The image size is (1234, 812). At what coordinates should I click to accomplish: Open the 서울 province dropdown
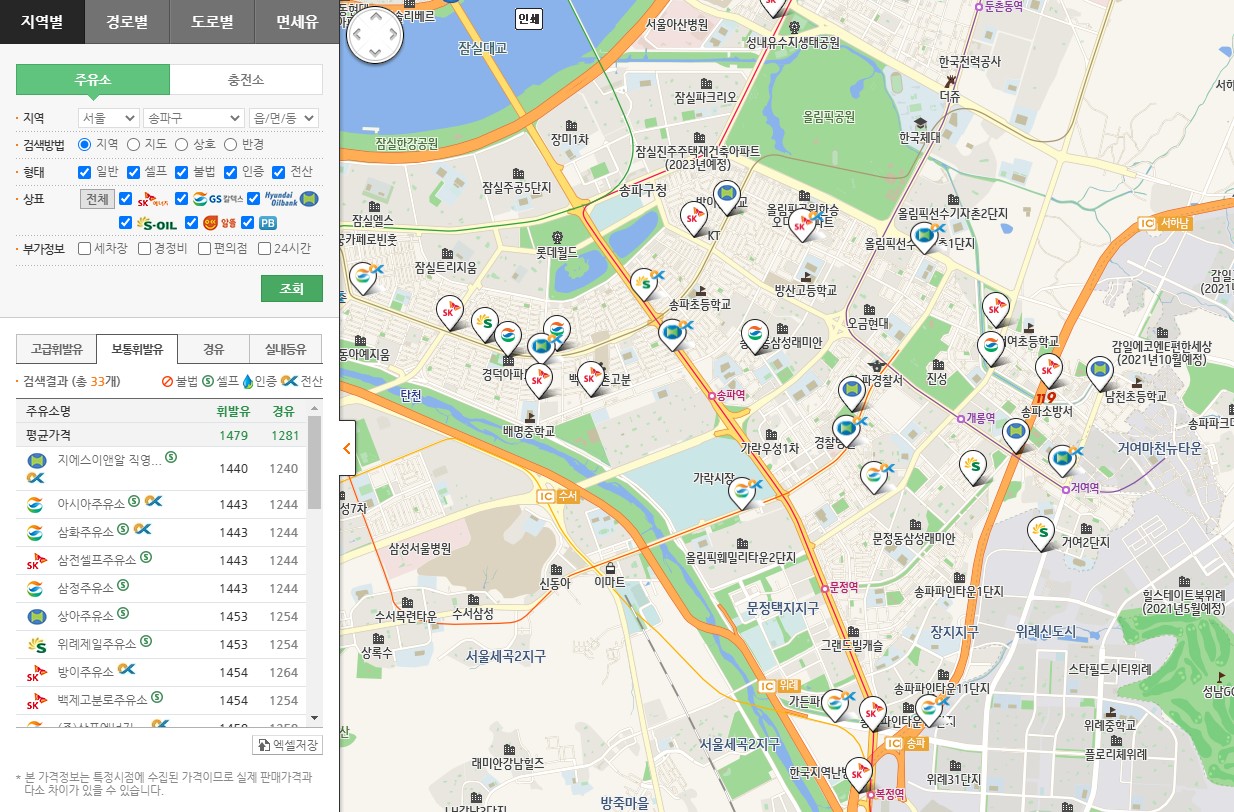108,118
